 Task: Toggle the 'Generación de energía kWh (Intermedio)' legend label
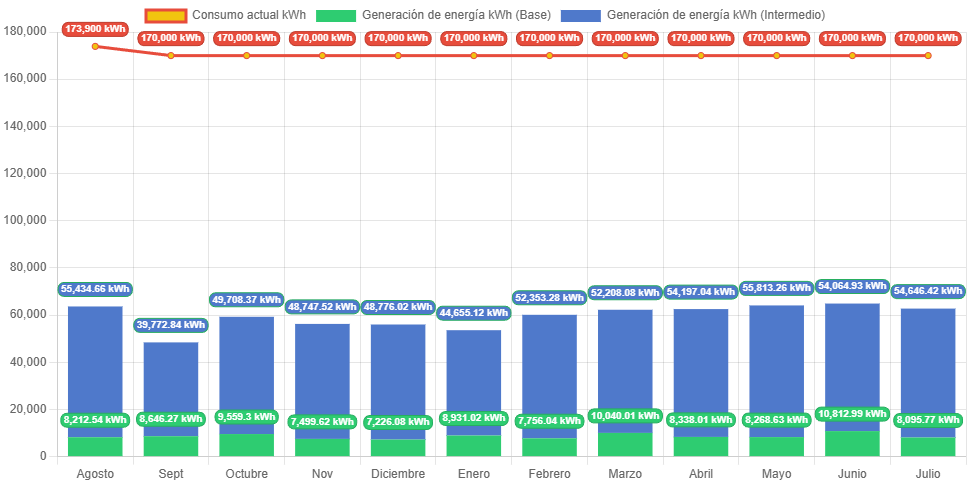[x=715, y=15]
